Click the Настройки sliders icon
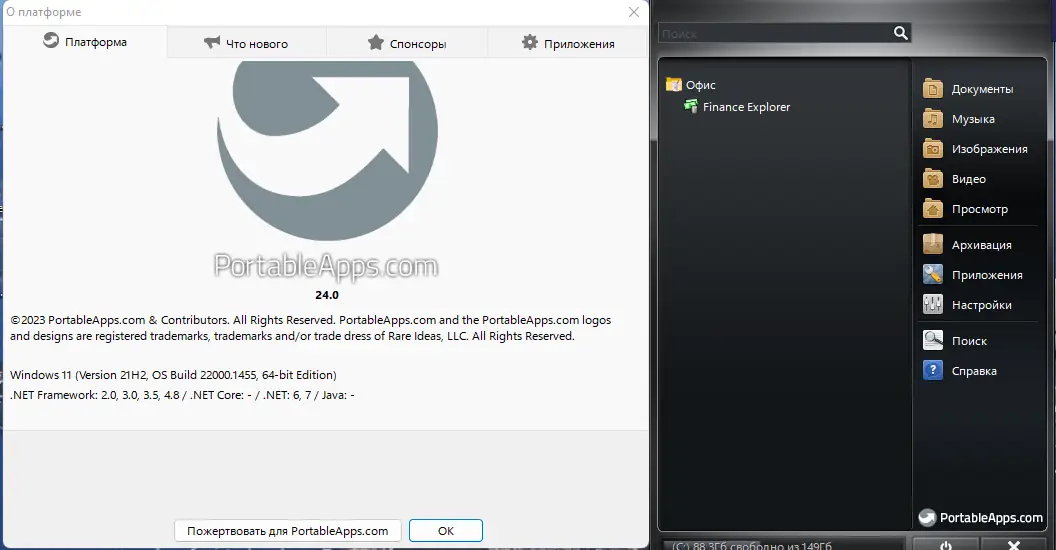Viewport: 1056px width, 550px height. [933, 304]
